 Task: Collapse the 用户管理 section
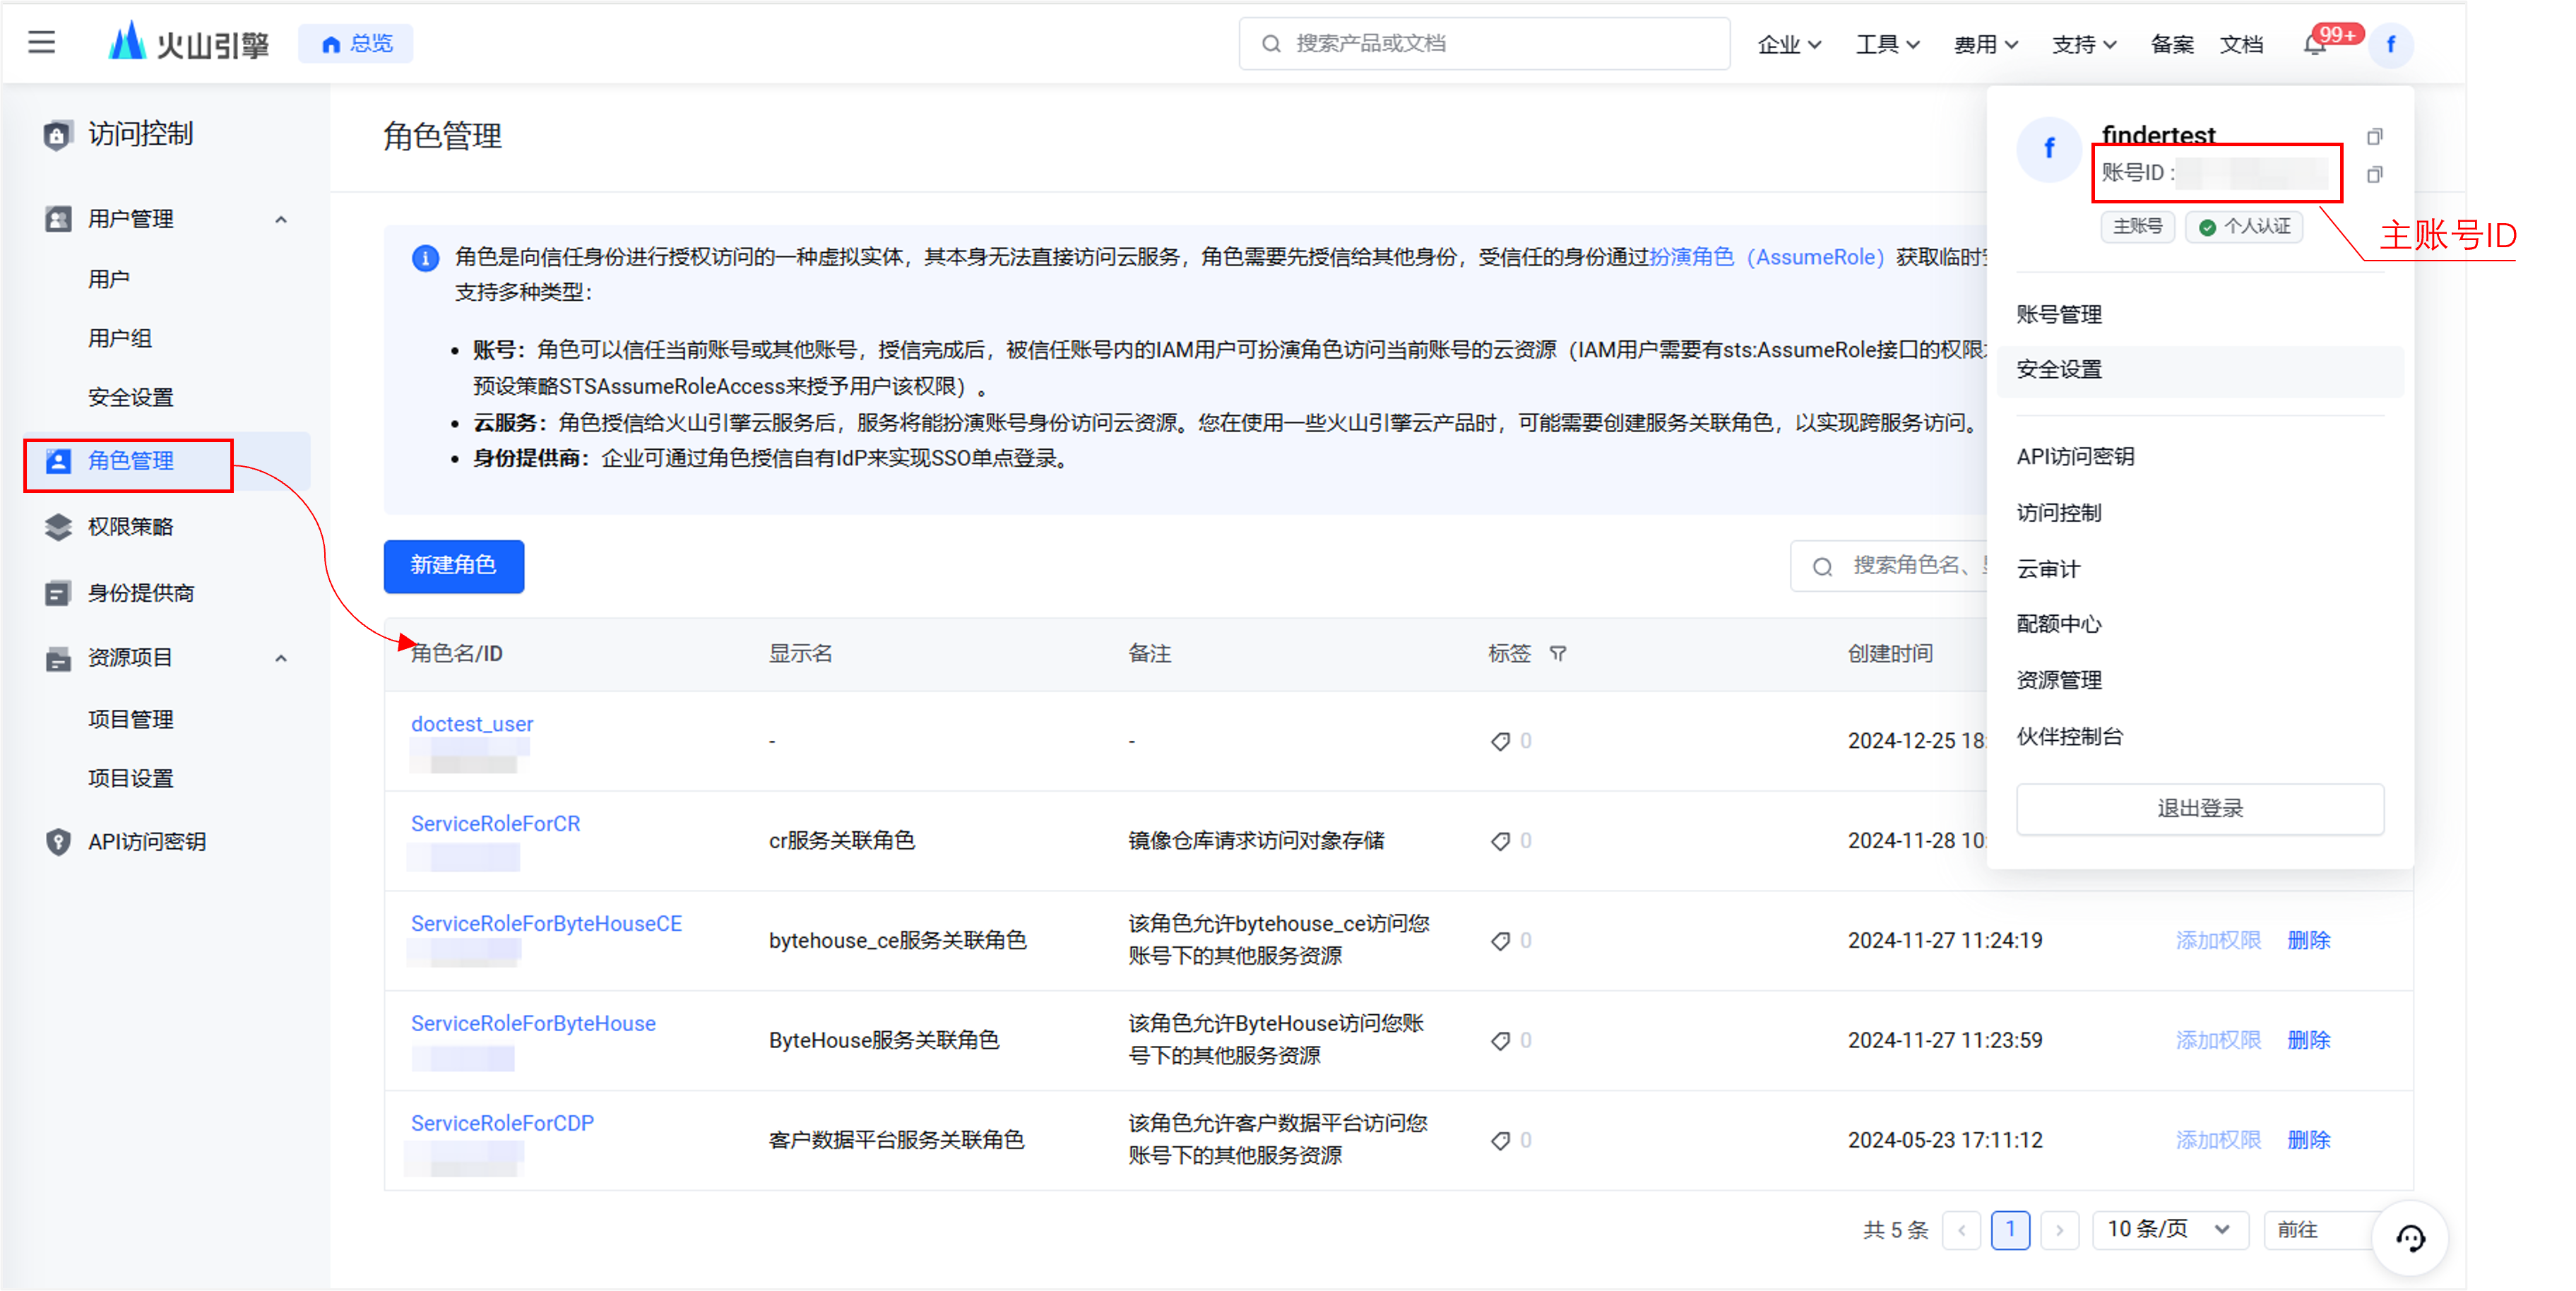pyautogui.click(x=281, y=219)
